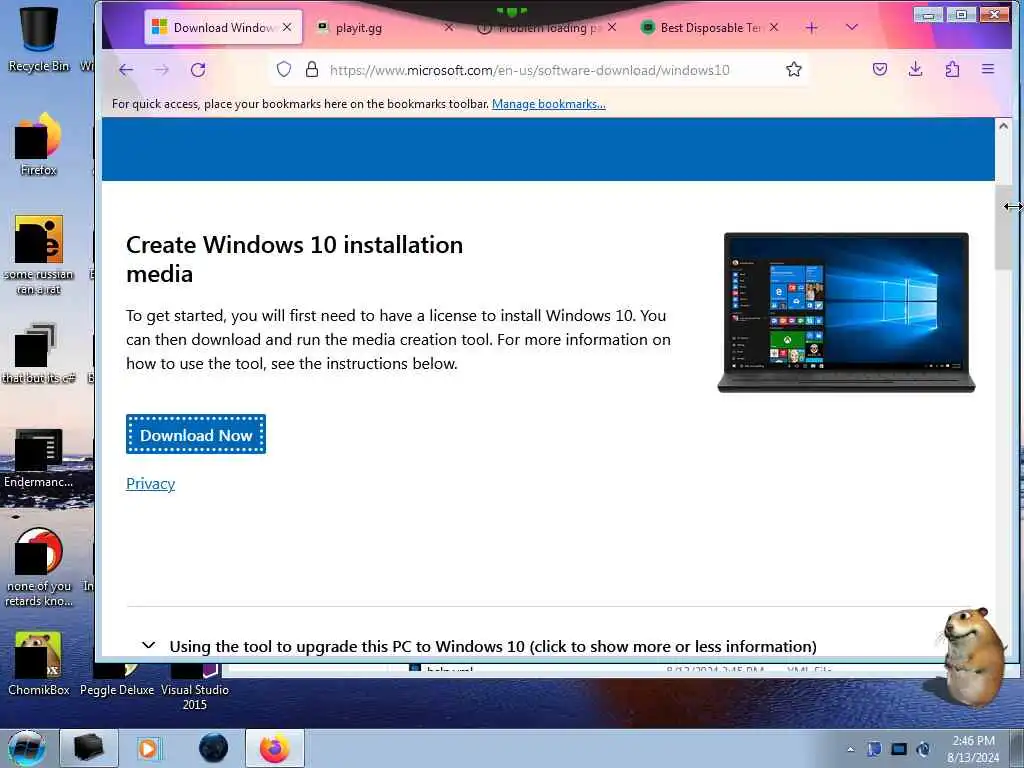Switch to the Download Windows tab
Viewport: 1024px width, 768px height.
tap(223, 27)
